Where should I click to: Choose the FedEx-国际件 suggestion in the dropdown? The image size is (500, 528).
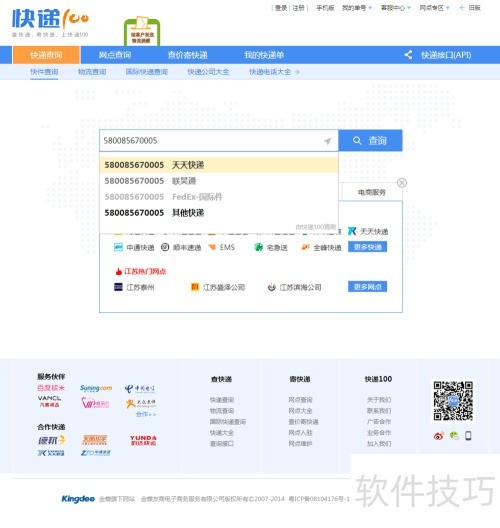point(219,197)
